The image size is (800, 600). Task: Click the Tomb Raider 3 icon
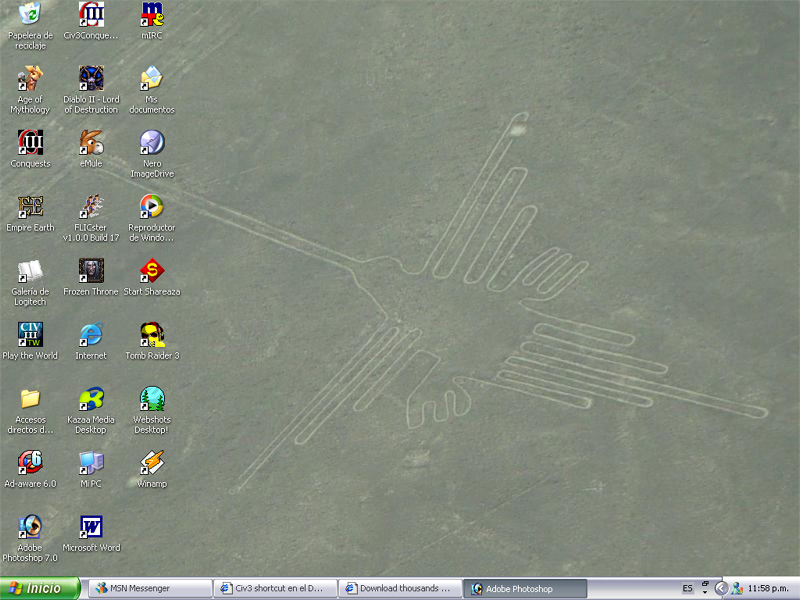(x=152, y=335)
